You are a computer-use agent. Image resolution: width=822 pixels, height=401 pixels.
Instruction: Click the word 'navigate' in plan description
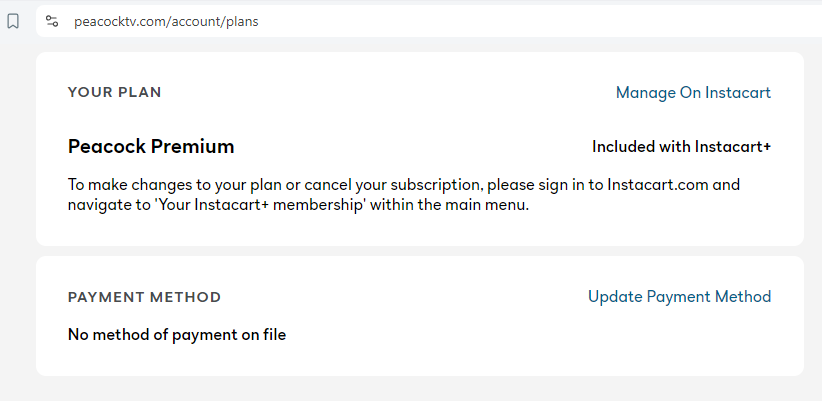[x=99, y=205]
